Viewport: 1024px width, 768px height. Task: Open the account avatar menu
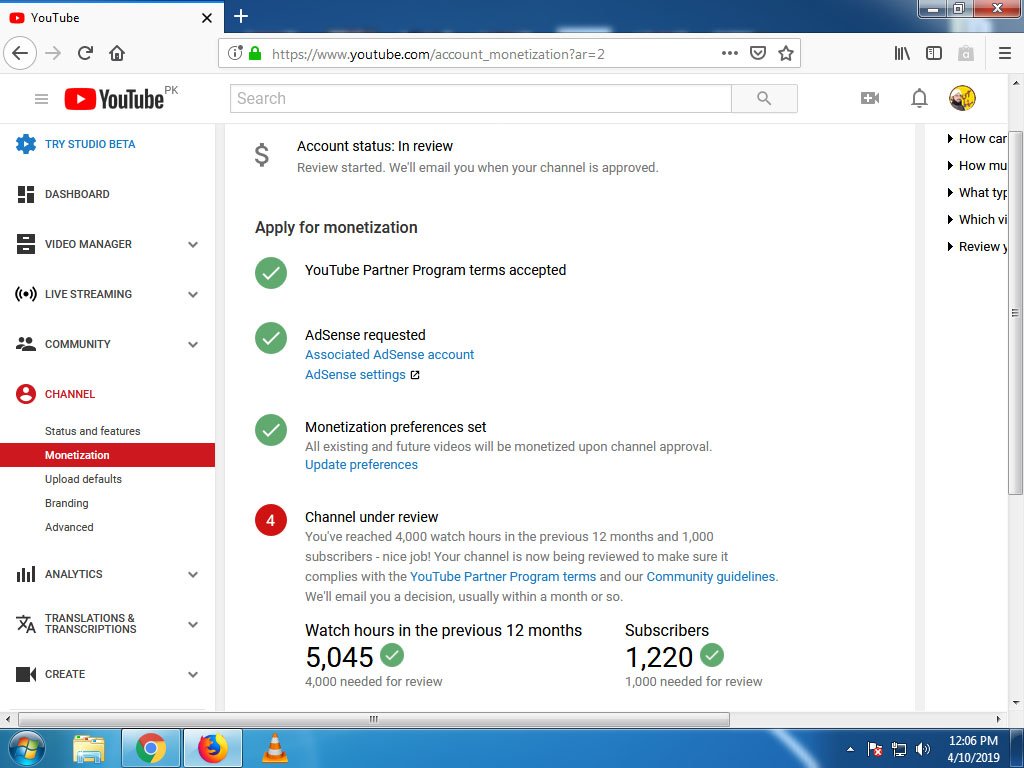coord(962,98)
